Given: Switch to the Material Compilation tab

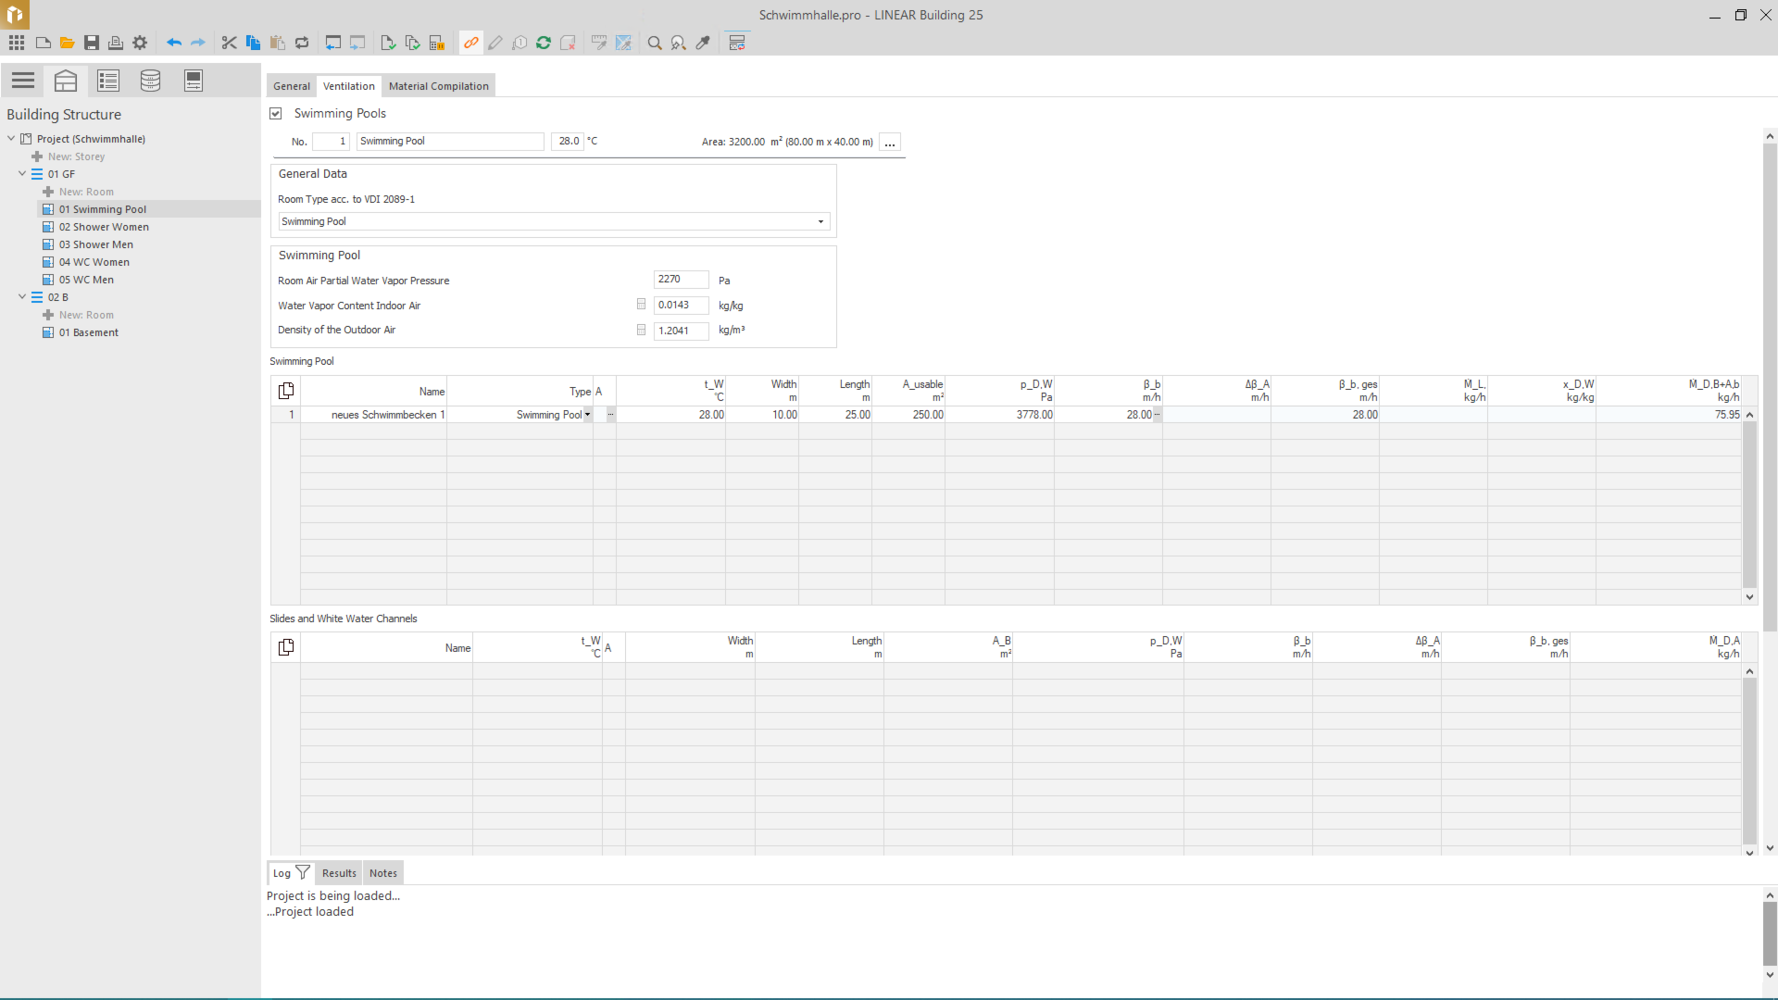Looking at the screenshot, I should click(x=438, y=86).
